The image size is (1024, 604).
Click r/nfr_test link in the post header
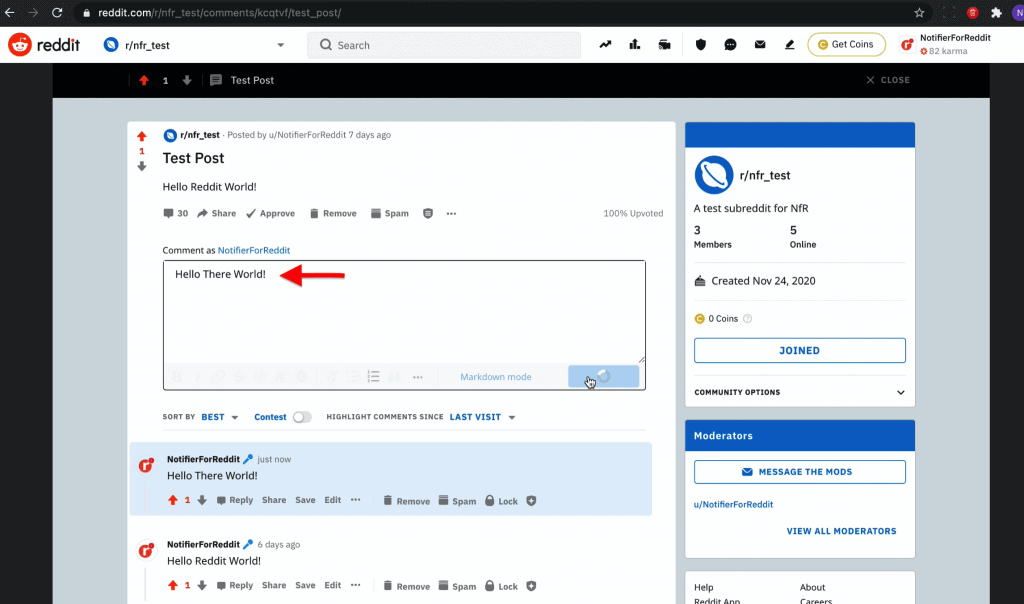pyautogui.click(x=200, y=135)
